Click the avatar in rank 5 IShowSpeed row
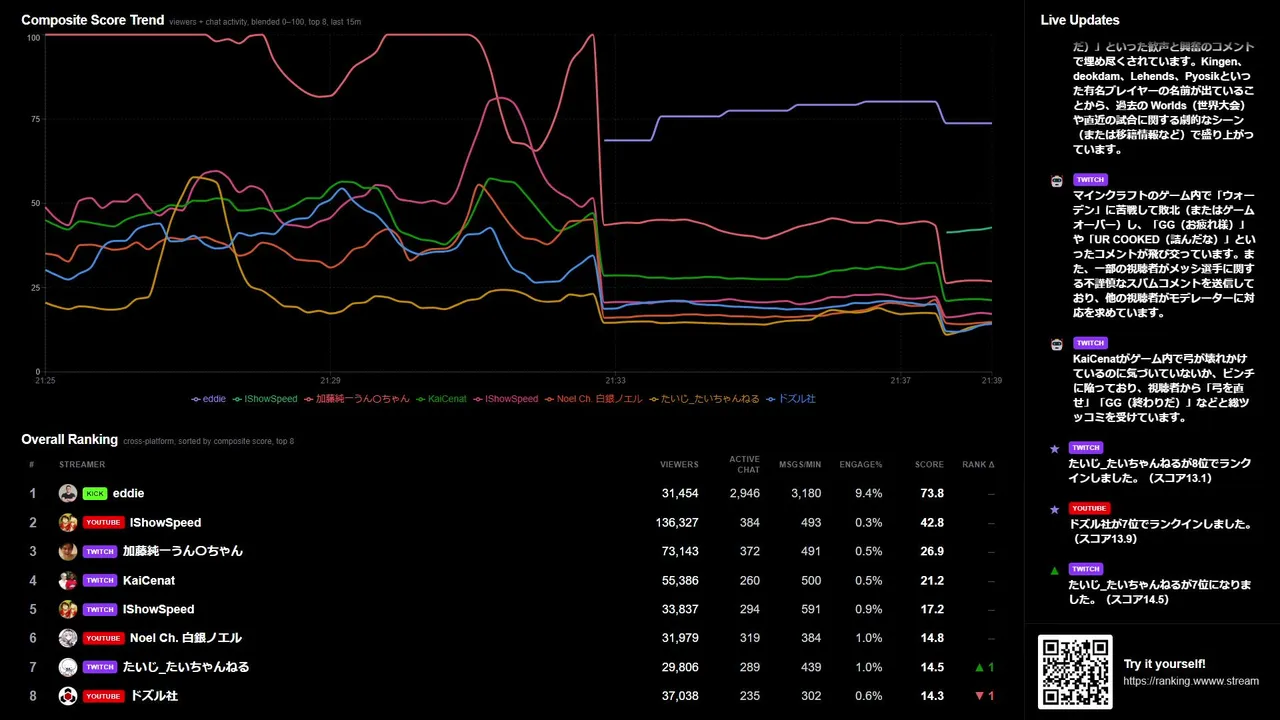This screenshot has width=1280, height=720. click(68, 609)
